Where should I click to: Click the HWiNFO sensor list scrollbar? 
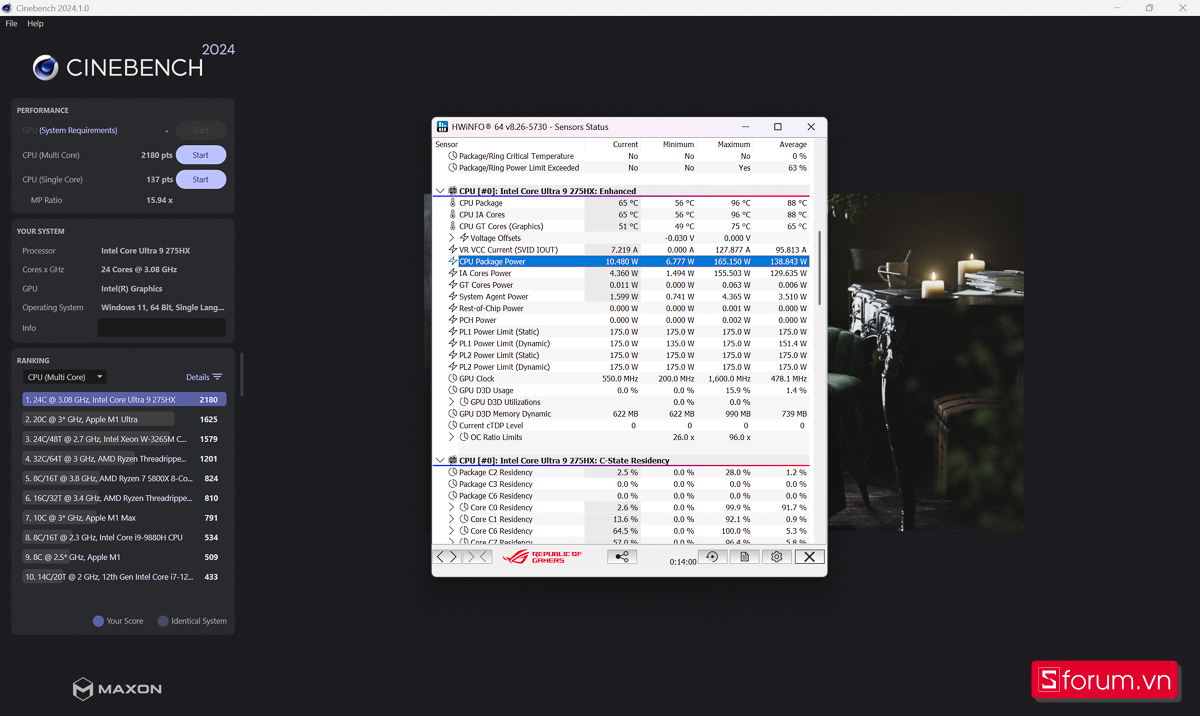[x=819, y=268]
